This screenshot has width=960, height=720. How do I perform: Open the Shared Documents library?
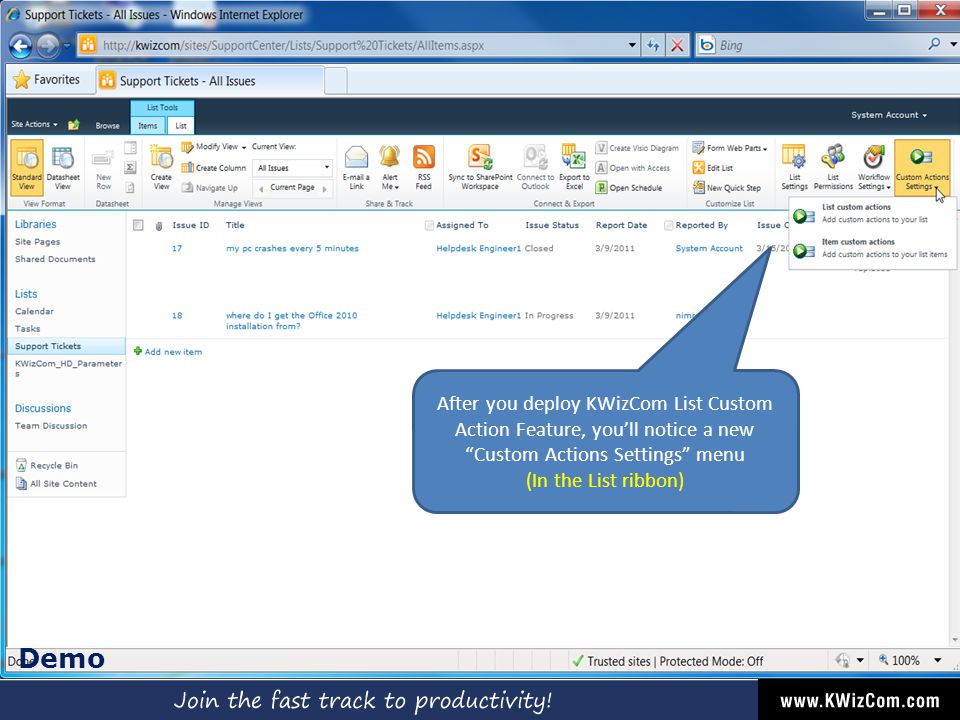click(55, 259)
